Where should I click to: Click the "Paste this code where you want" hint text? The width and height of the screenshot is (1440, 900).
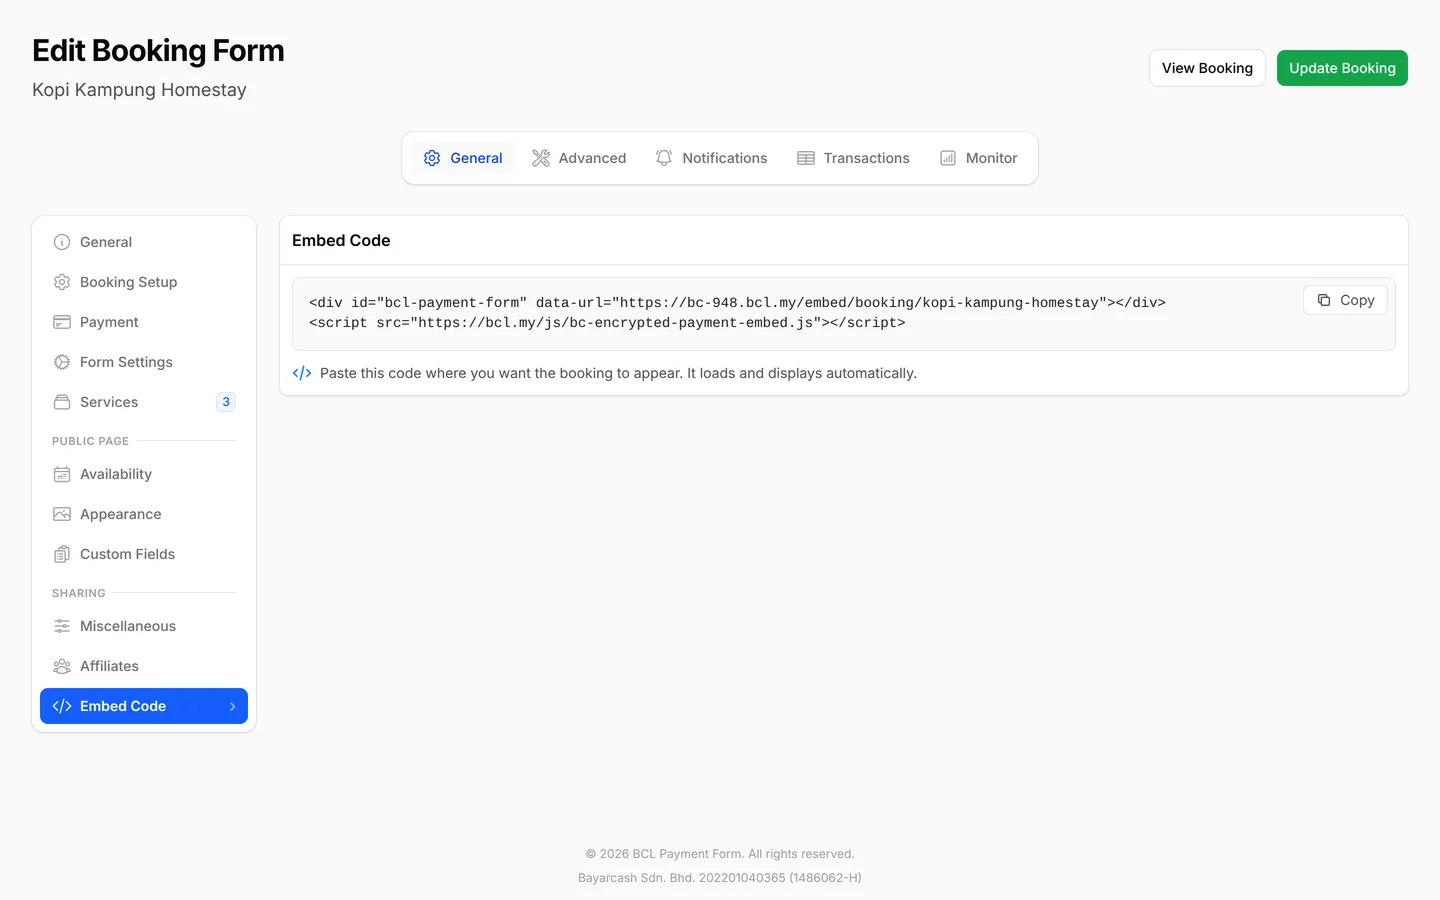618,373
